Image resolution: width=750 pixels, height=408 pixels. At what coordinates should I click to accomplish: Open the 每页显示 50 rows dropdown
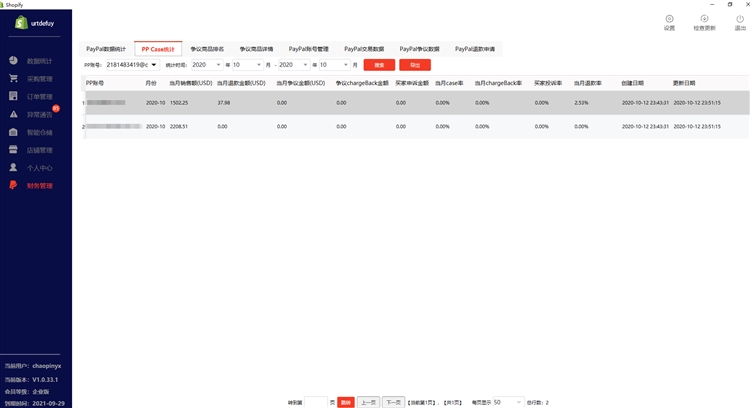coord(508,402)
